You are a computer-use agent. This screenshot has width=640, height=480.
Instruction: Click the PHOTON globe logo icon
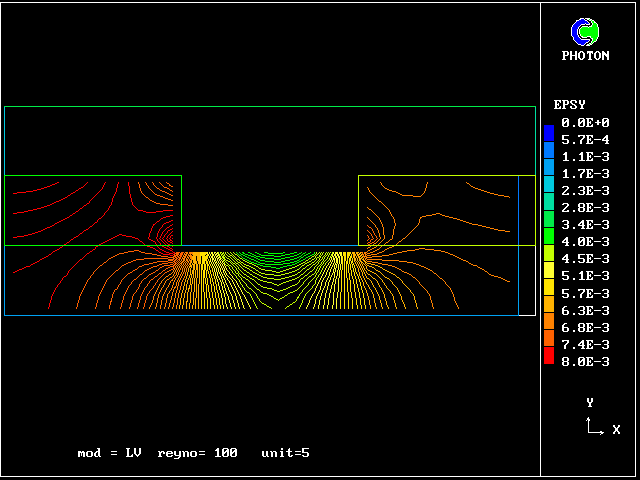pos(584,32)
